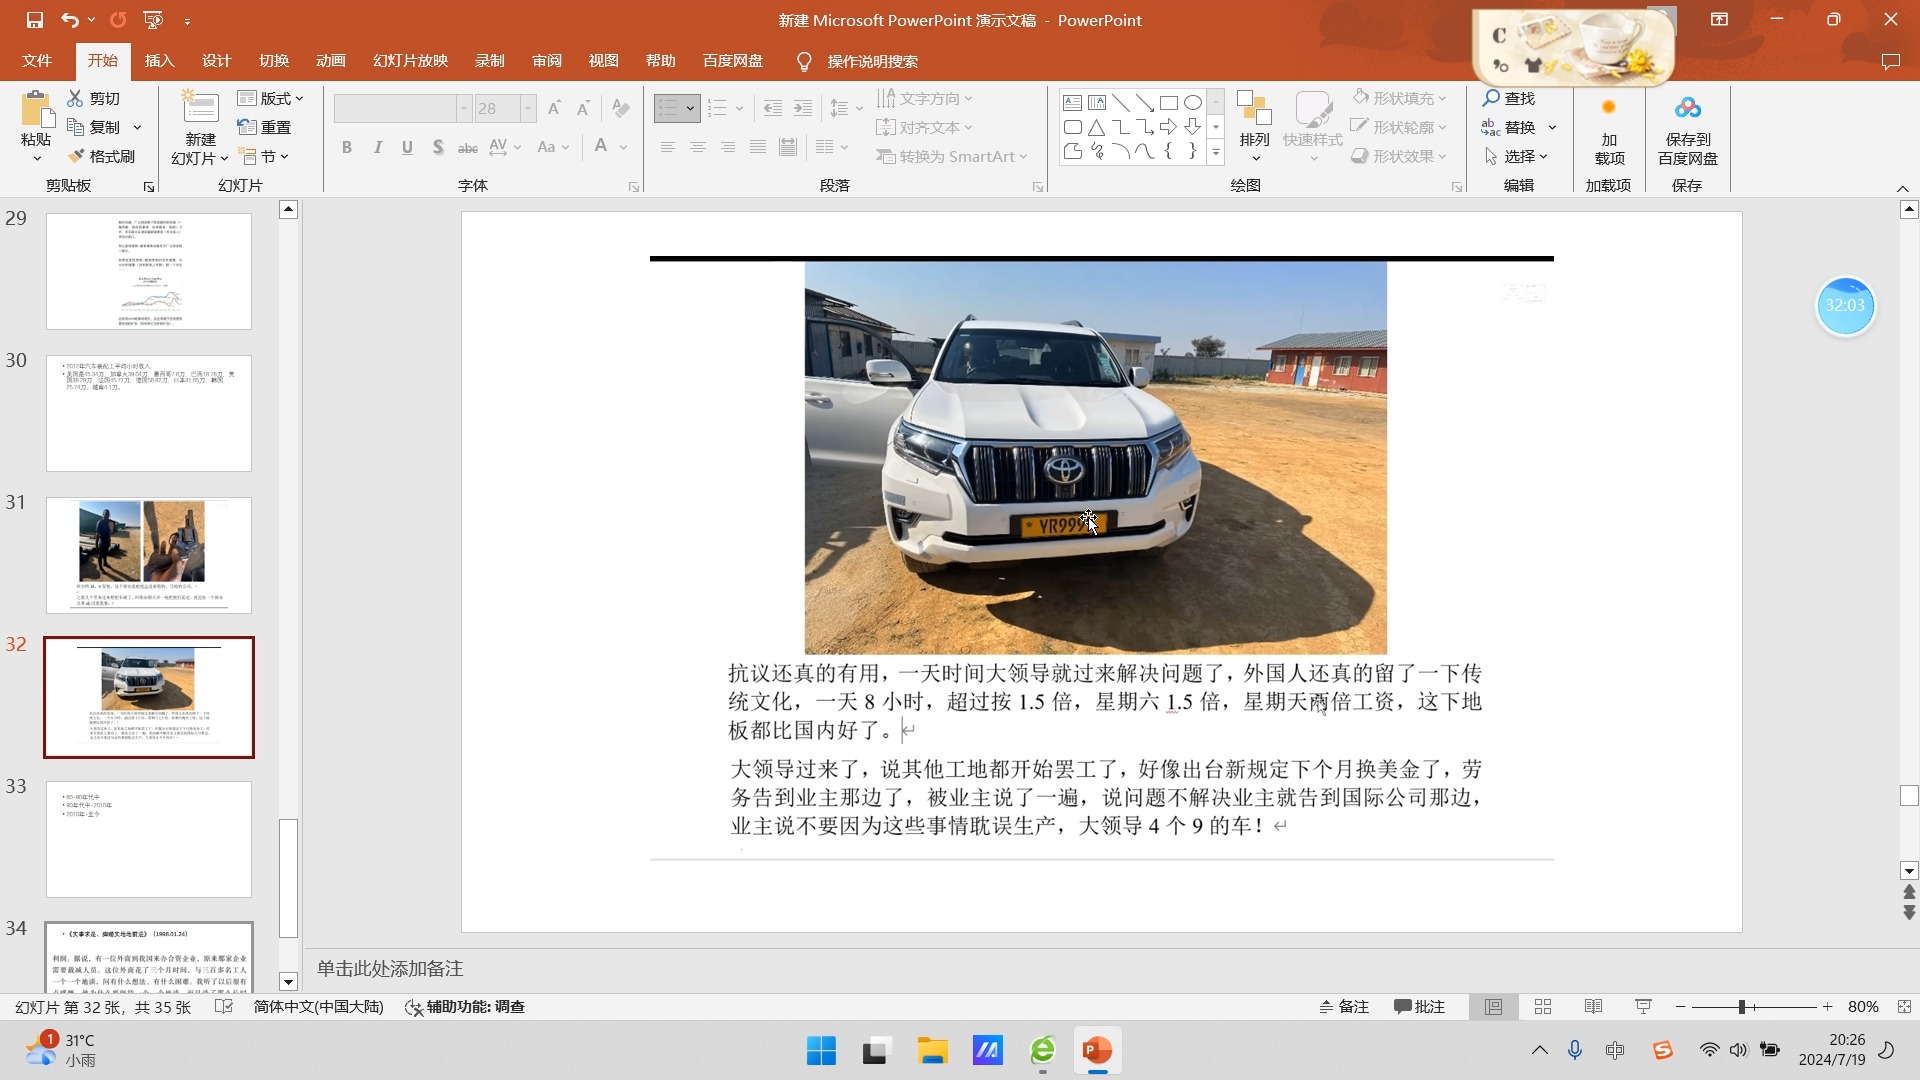Collapse the ribbon chevron
This screenshot has height=1080, width=1920.
(1903, 188)
